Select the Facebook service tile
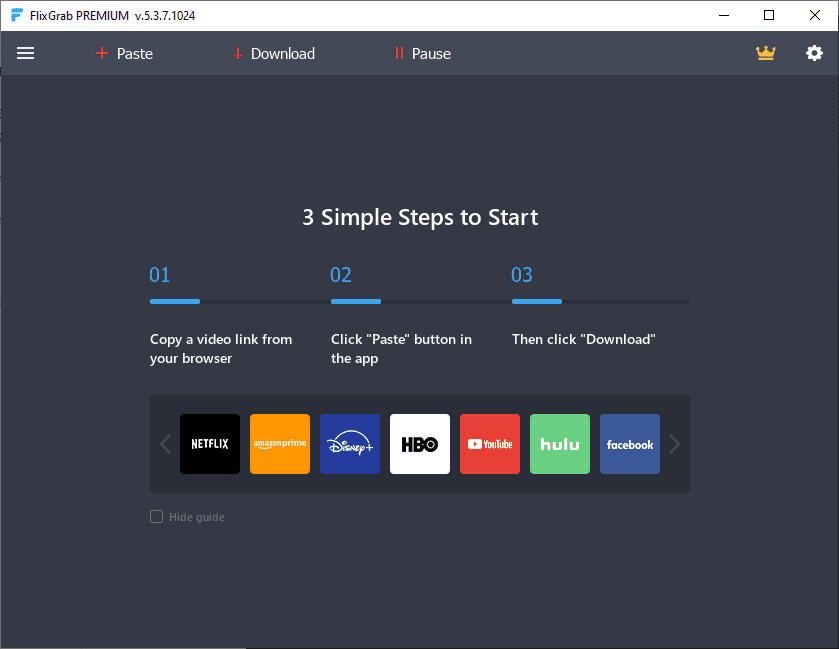Viewport: 839px width, 649px height. tap(630, 444)
